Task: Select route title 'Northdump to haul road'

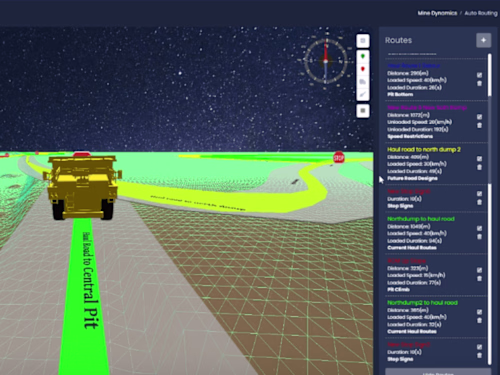Action: click(x=421, y=219)
